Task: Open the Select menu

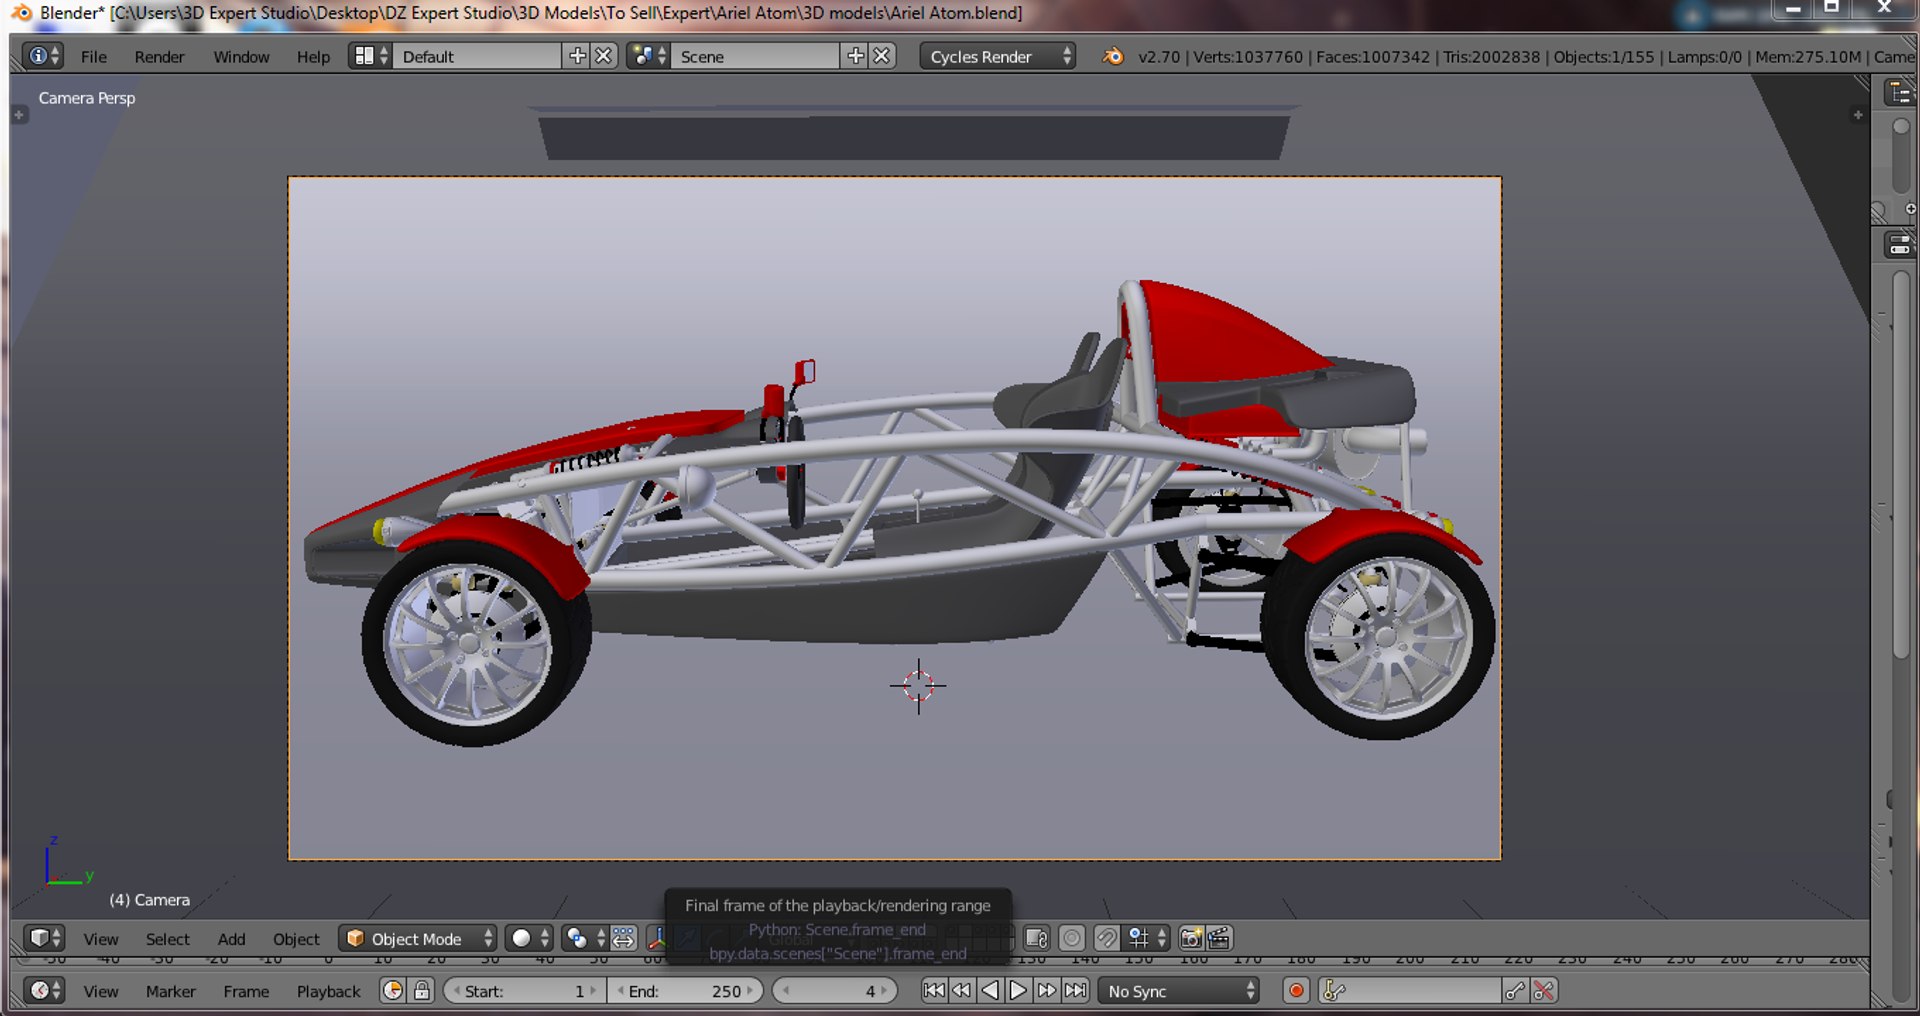Action: [x=167, y=939]
